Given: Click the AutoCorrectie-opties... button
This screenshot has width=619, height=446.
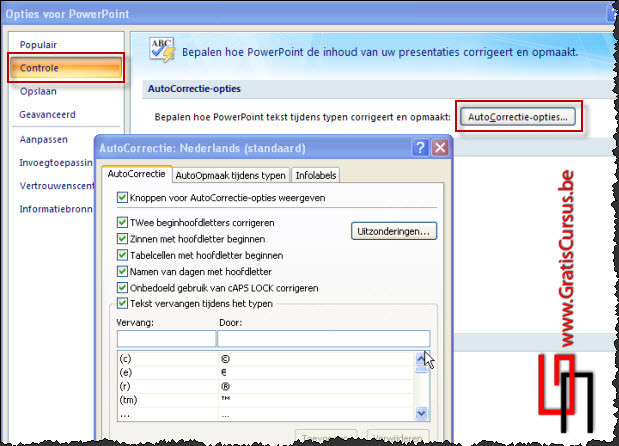Looking at the screenshot, I should pyautogui.click(x=518, y=117).
